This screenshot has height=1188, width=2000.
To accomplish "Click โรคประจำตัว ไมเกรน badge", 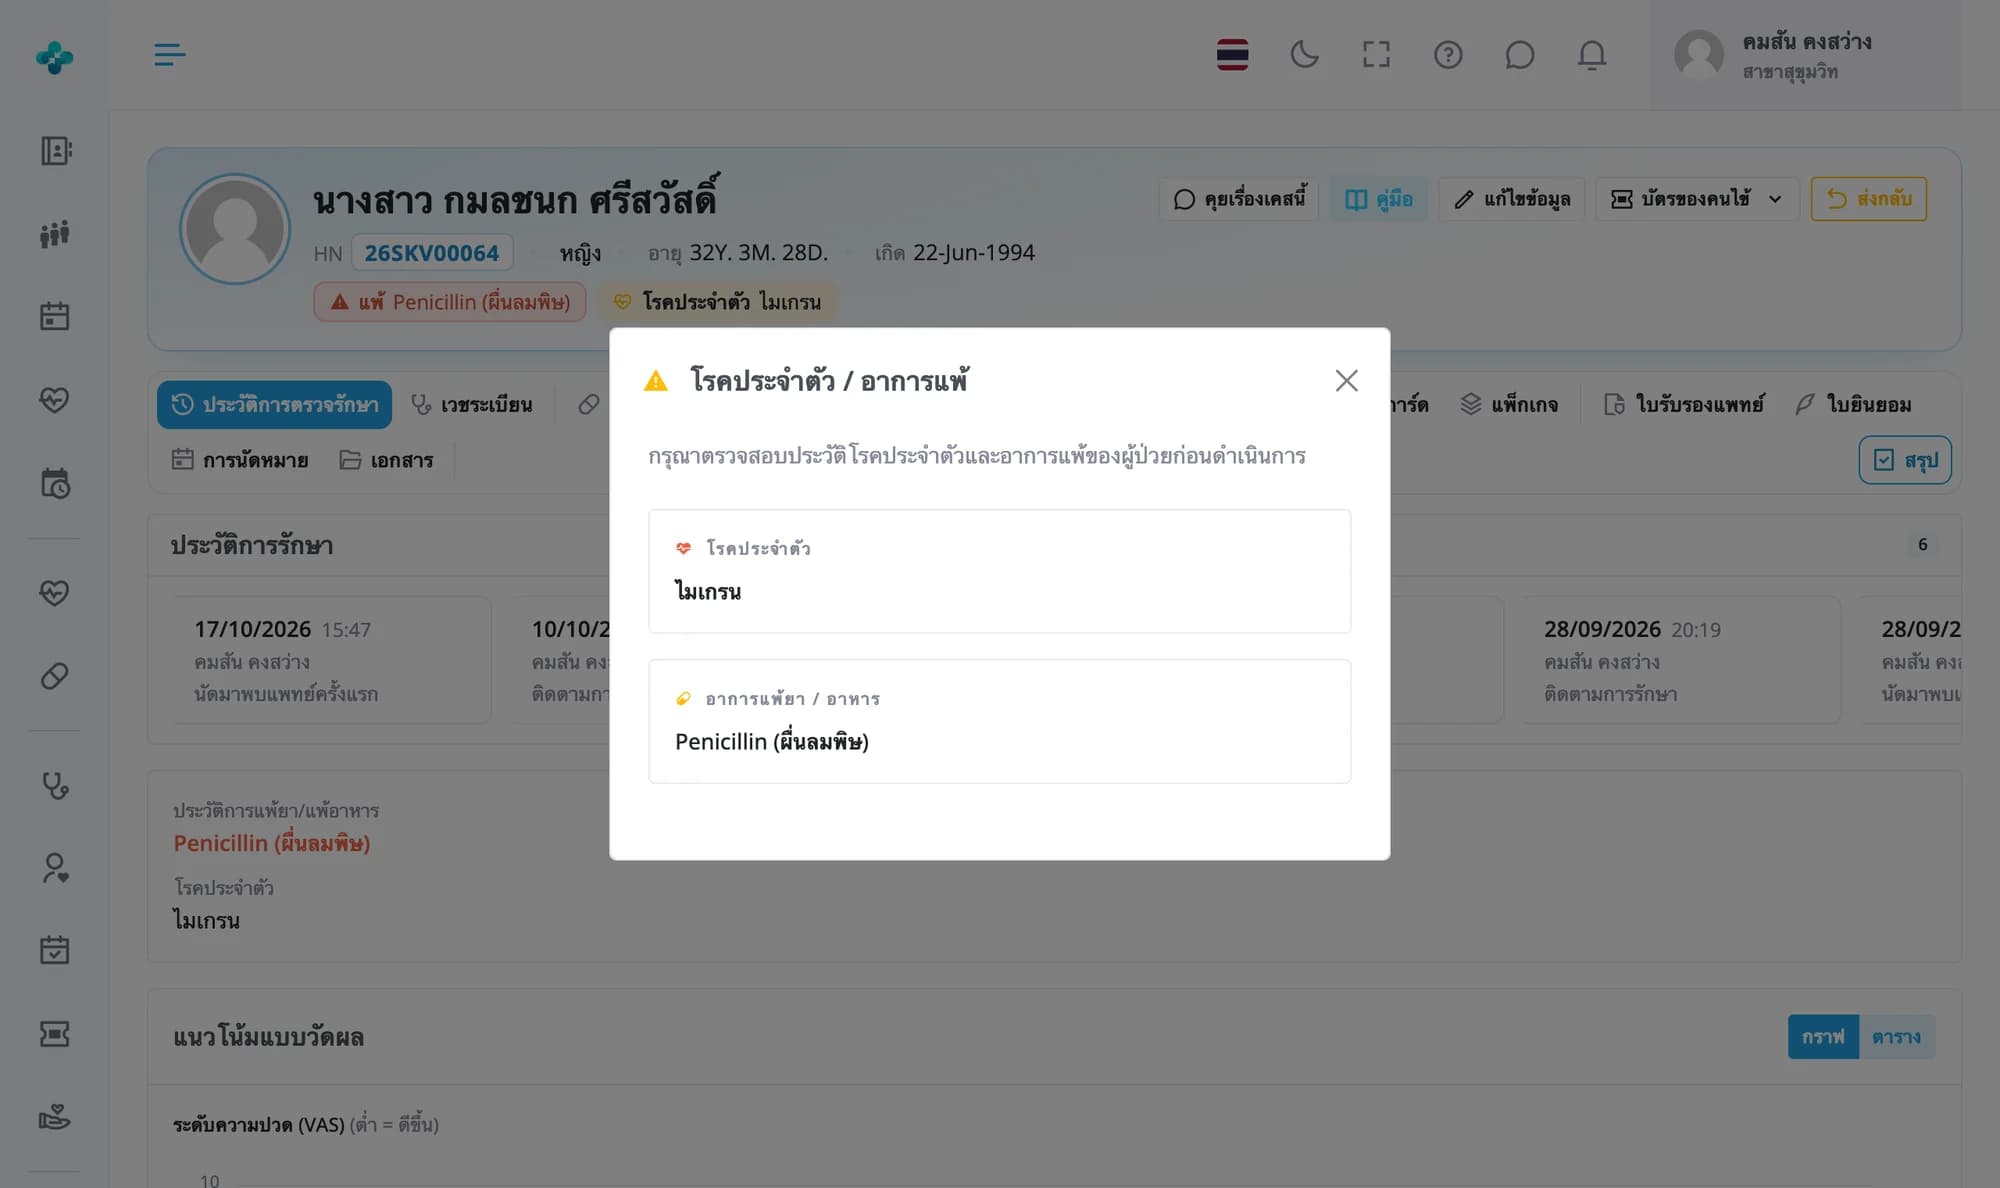I will point(717,302).
